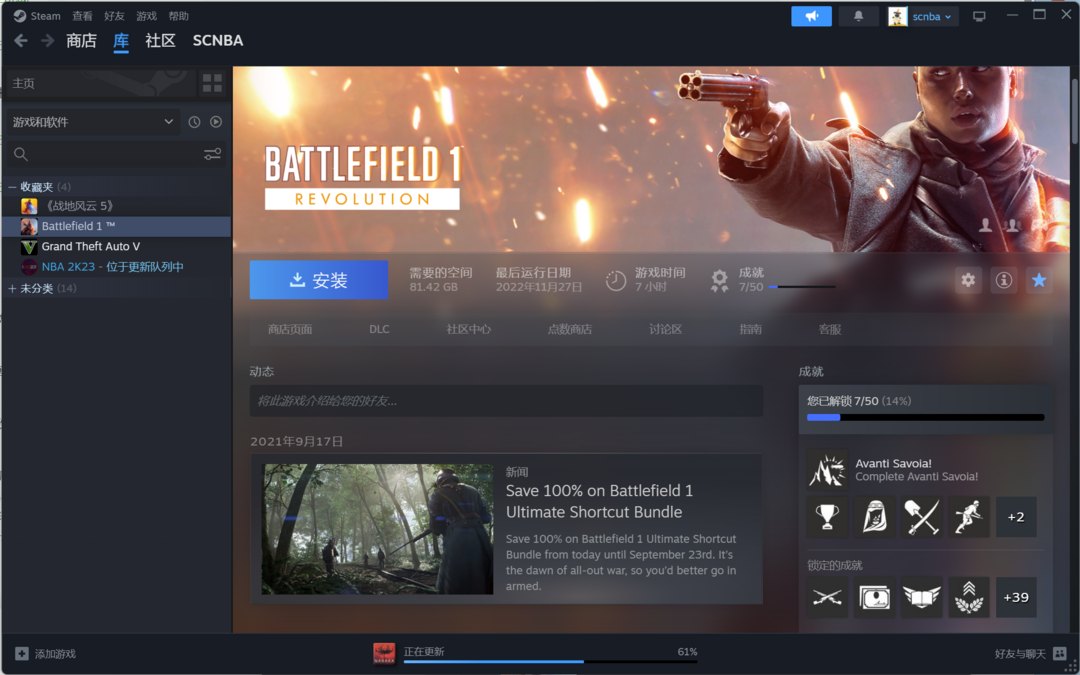Open the trophy achievement icon
The width and height of the screenshot is (1080, 675).
point(827,517)
